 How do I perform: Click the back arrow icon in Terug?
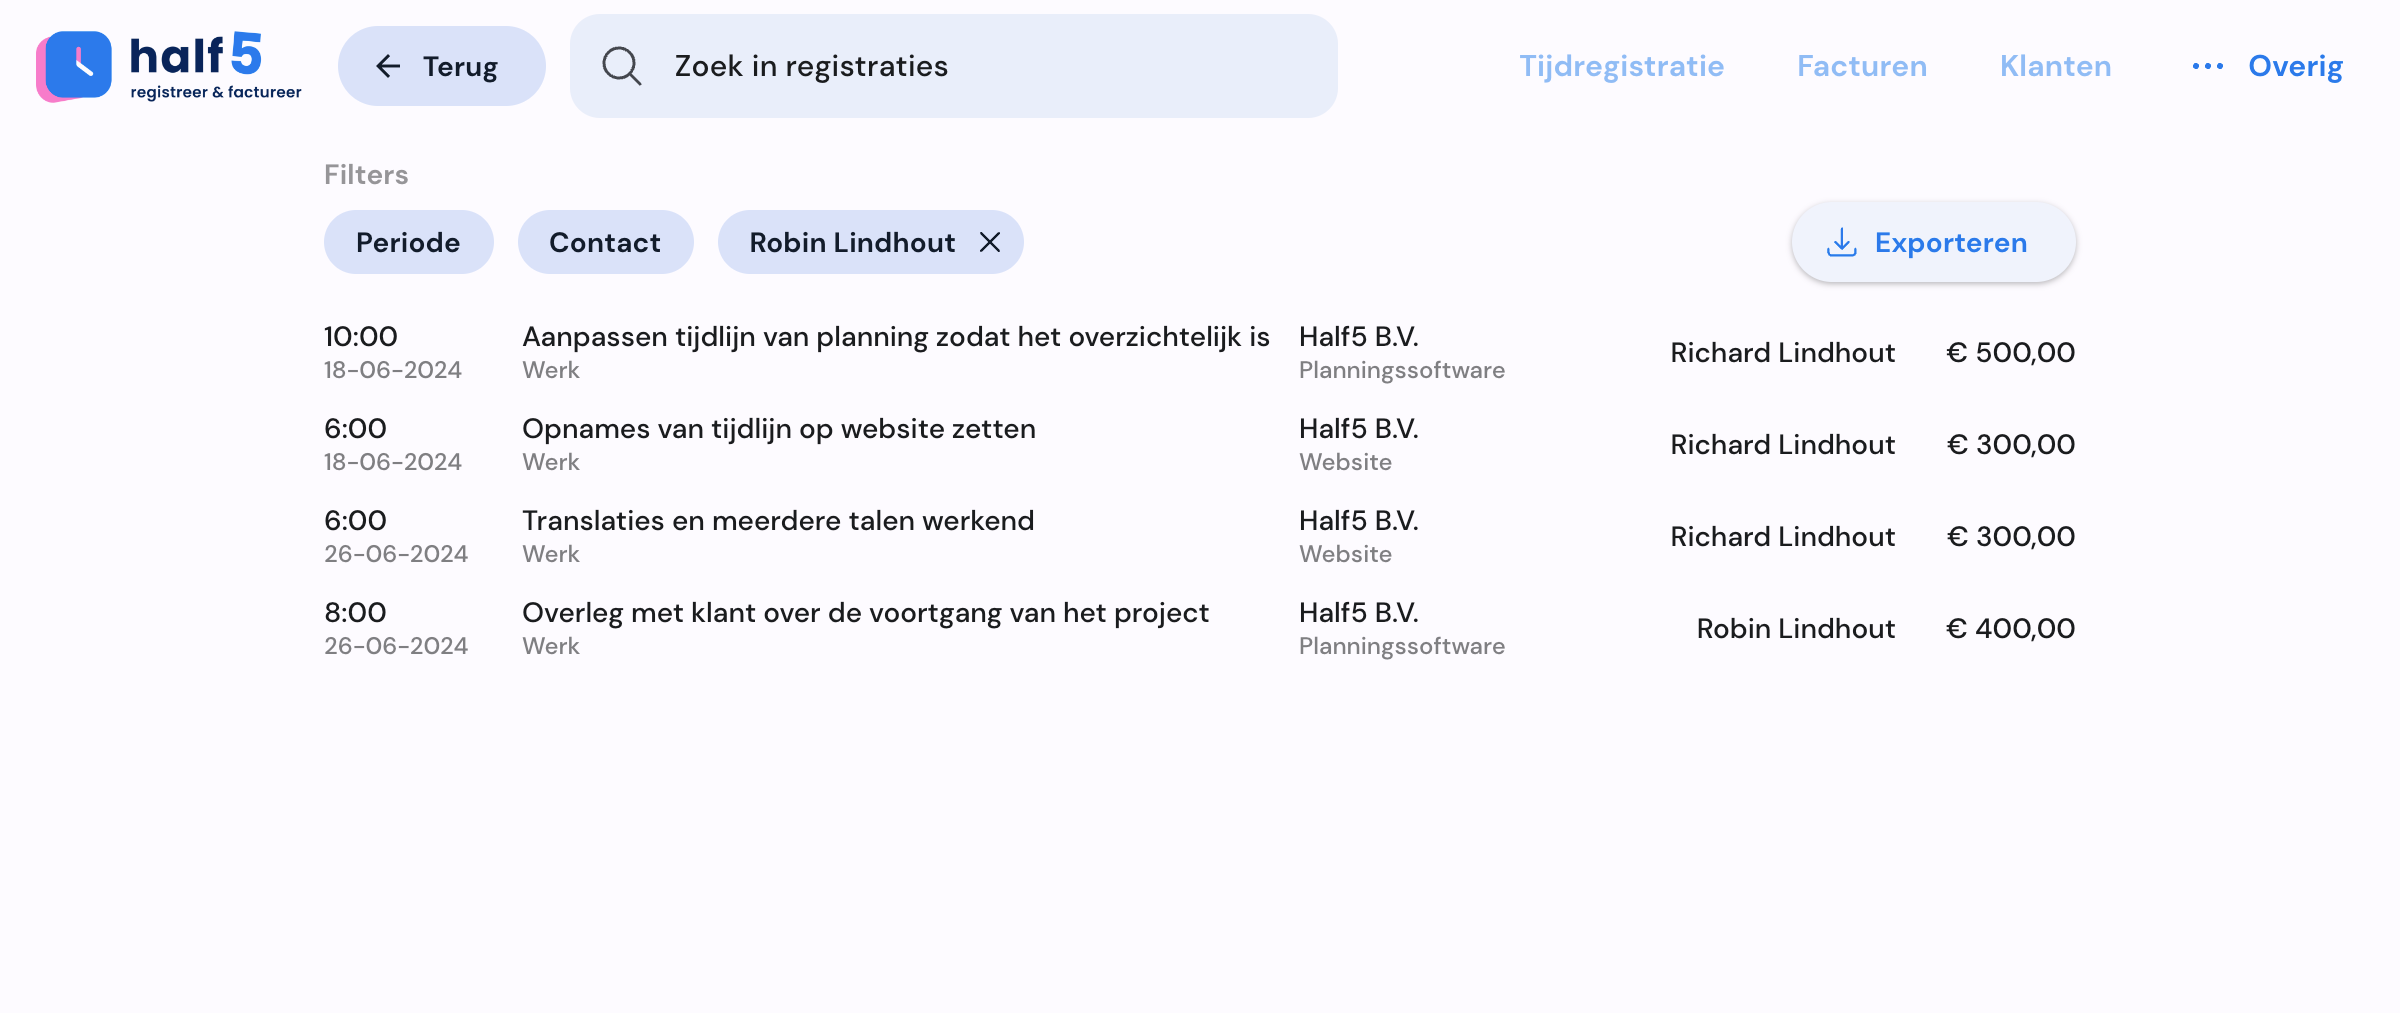[388, 66]
